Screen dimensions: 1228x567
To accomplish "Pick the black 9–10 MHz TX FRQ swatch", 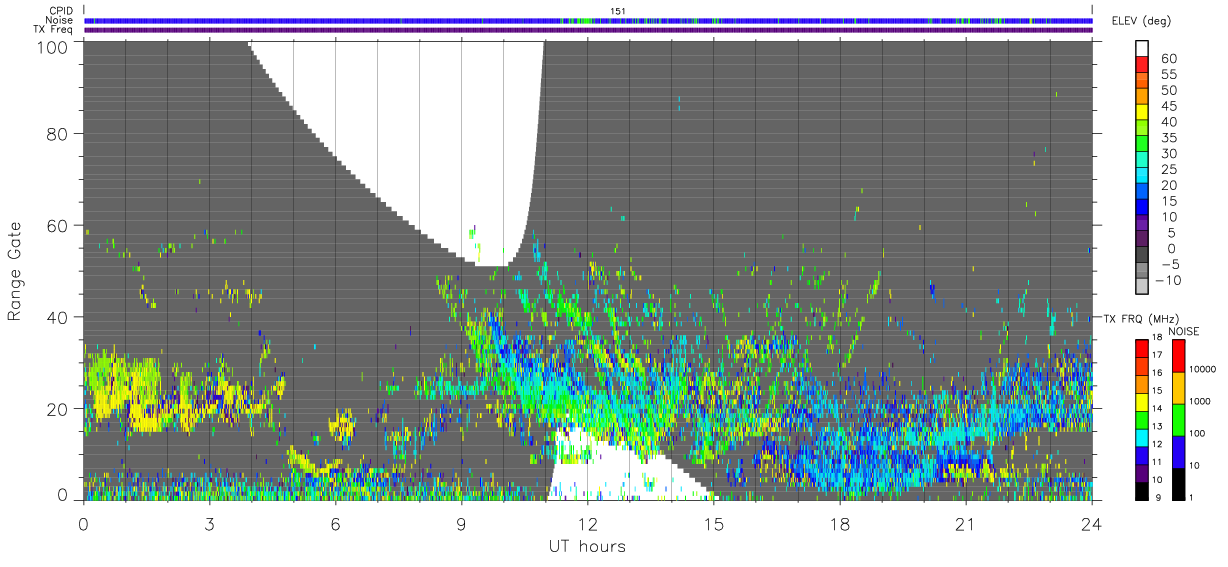I will [x=1142, y=491].
